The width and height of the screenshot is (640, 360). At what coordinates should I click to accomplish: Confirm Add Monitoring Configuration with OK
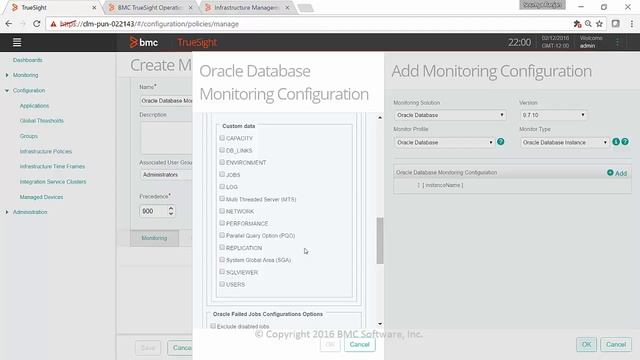click(586, 344)
